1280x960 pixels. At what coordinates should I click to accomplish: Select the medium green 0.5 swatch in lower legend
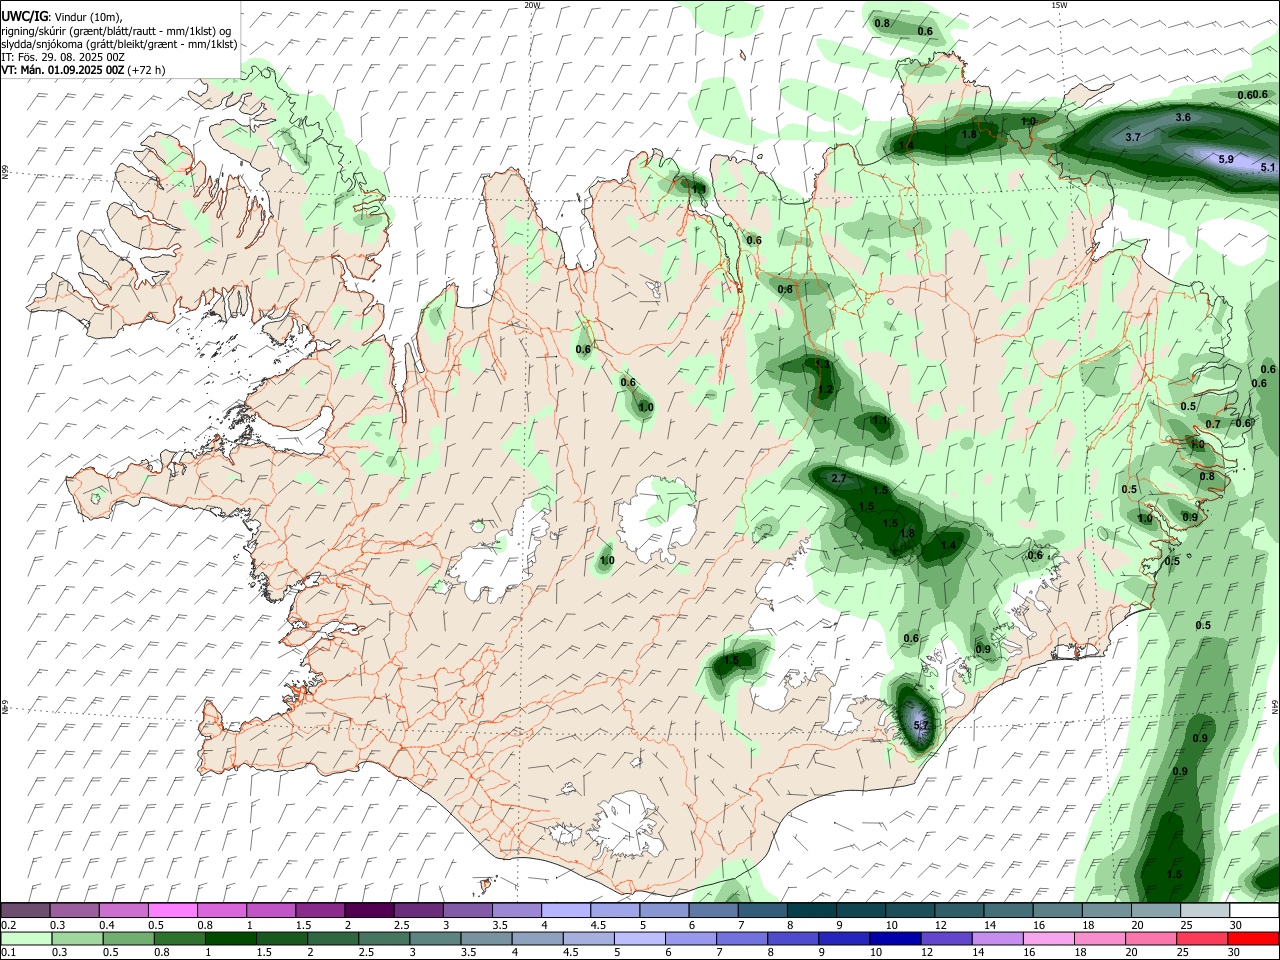tap(129, 938)
